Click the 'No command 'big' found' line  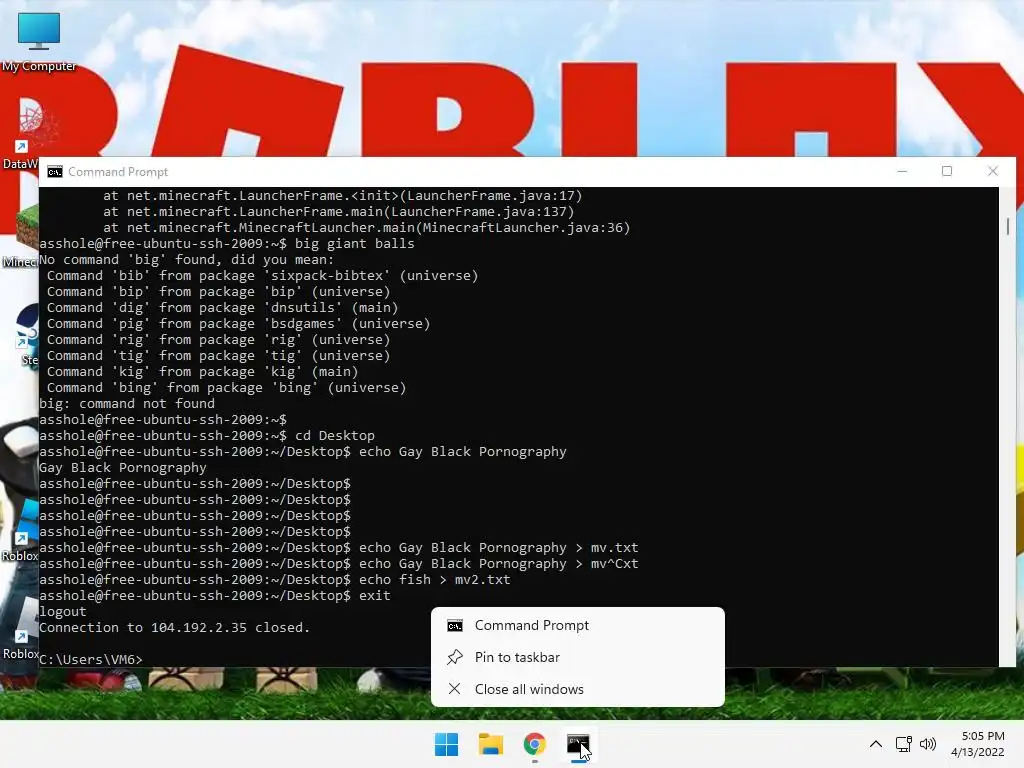pos(187,260)
